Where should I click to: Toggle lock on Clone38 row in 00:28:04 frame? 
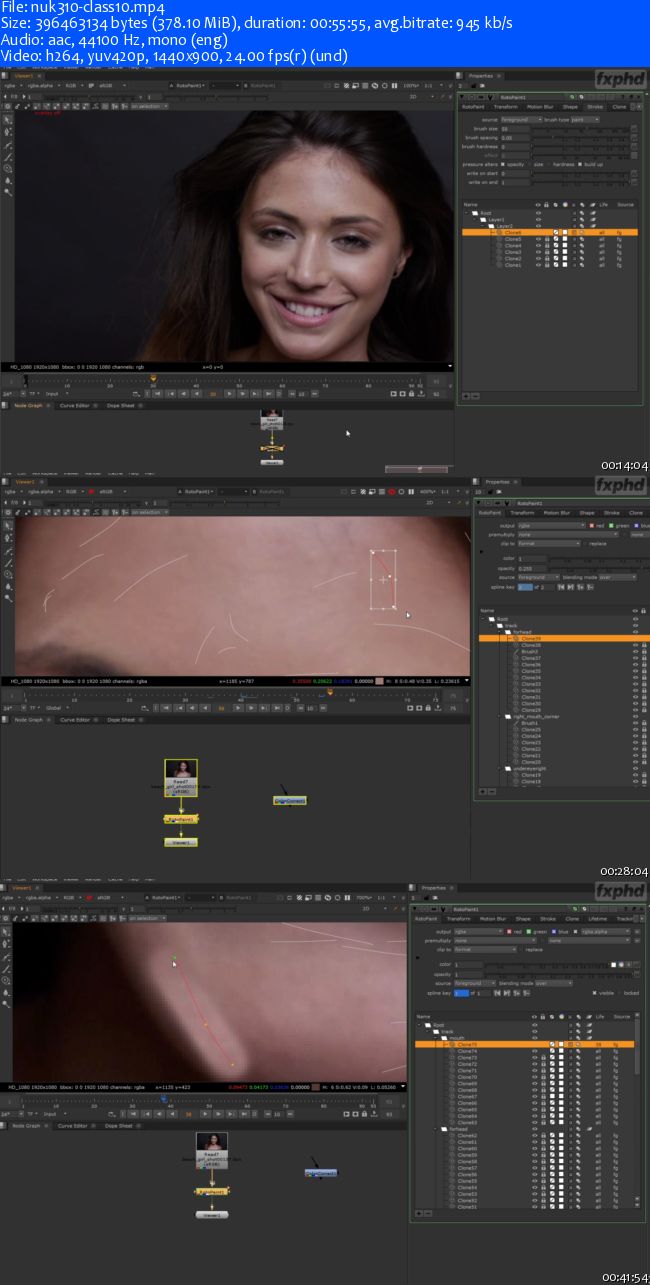pyautogui.click(x=644, y=645)
